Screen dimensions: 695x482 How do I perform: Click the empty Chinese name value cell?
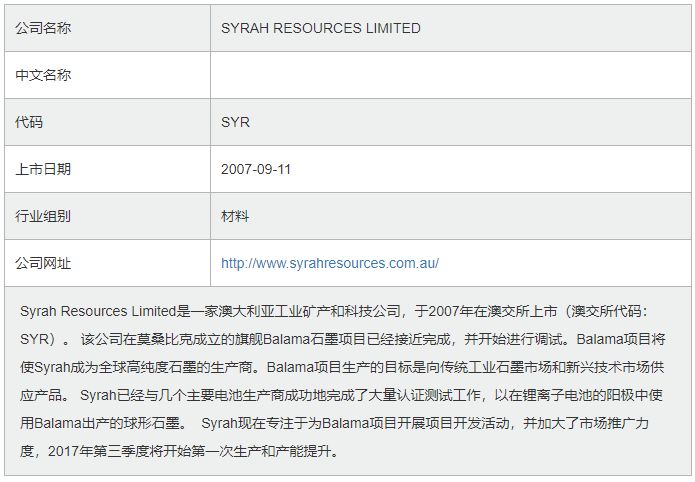click(x=451, y=75)
